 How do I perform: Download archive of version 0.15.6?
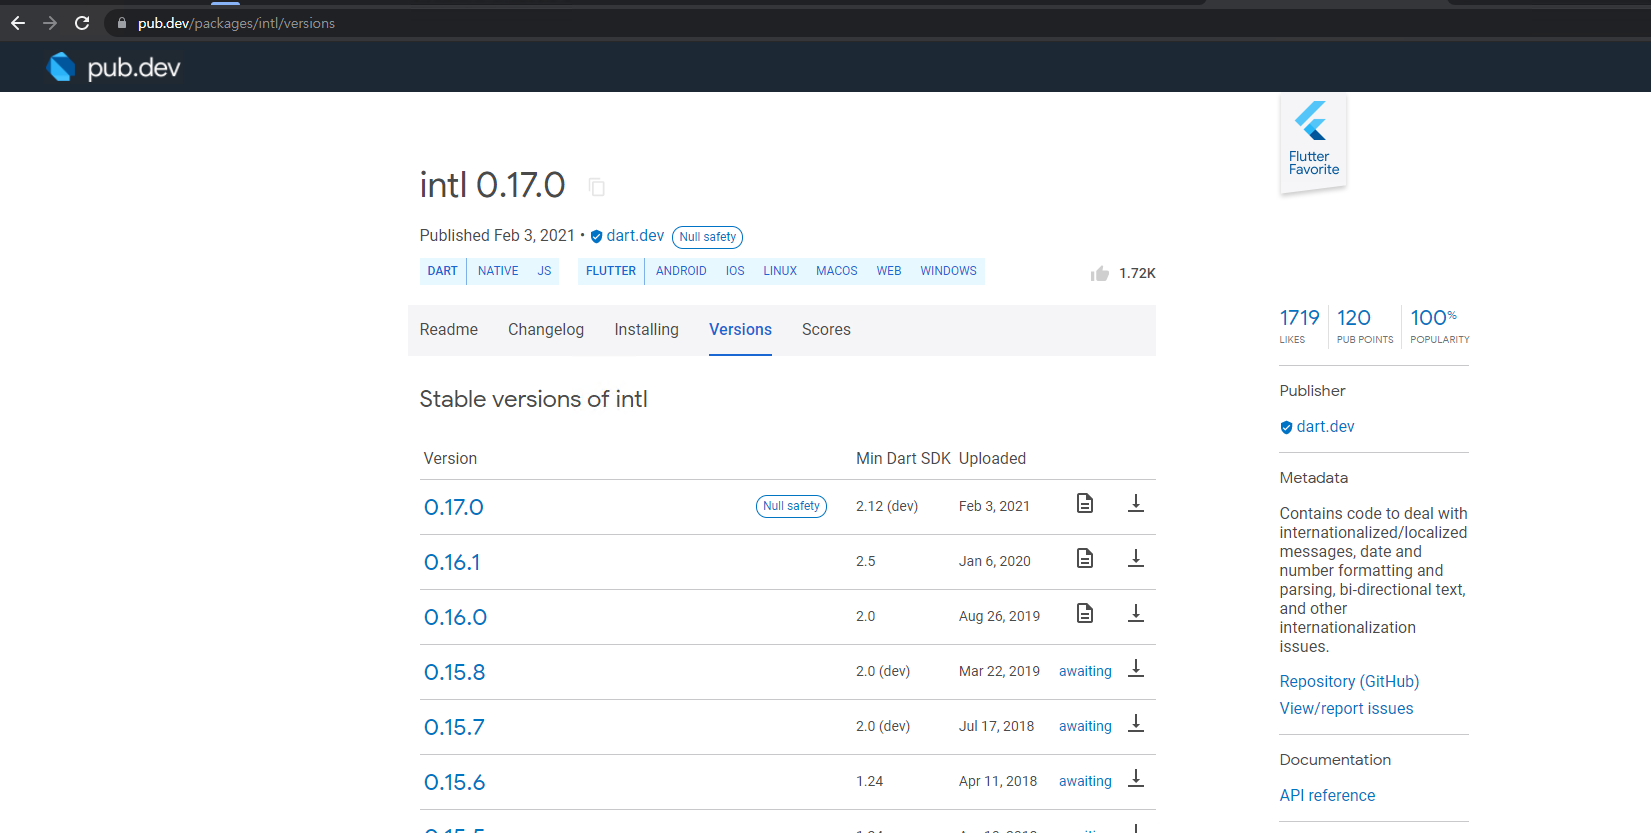[1136, 778]
